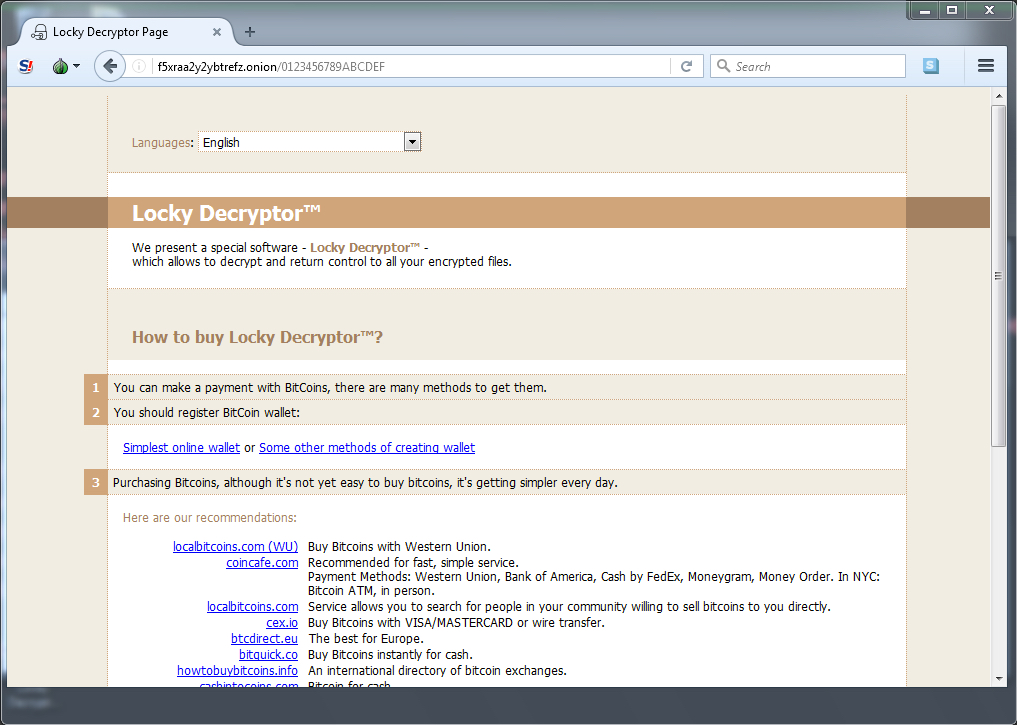Close the Locky Decryptor Page tab
1017x725 pixels.
(x=217, y=32)
